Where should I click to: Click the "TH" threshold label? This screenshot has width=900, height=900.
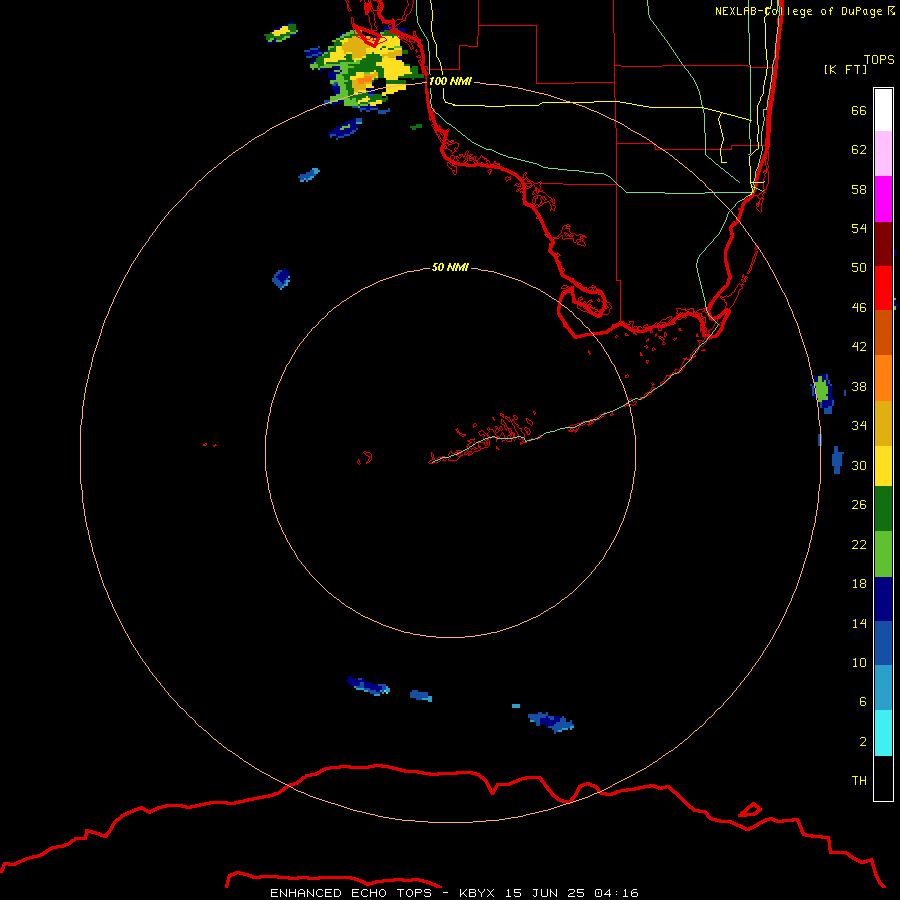[x=859, y=781]
